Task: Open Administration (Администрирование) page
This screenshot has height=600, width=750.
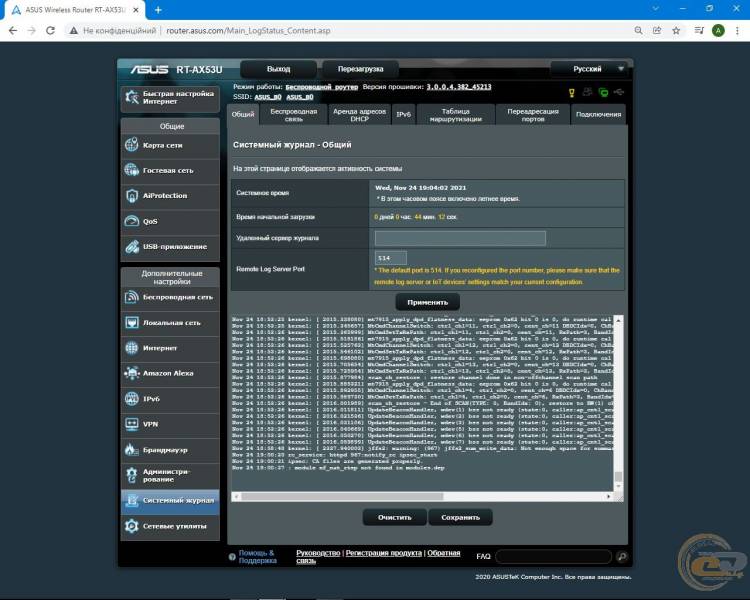Action: (x=170, y=475)
